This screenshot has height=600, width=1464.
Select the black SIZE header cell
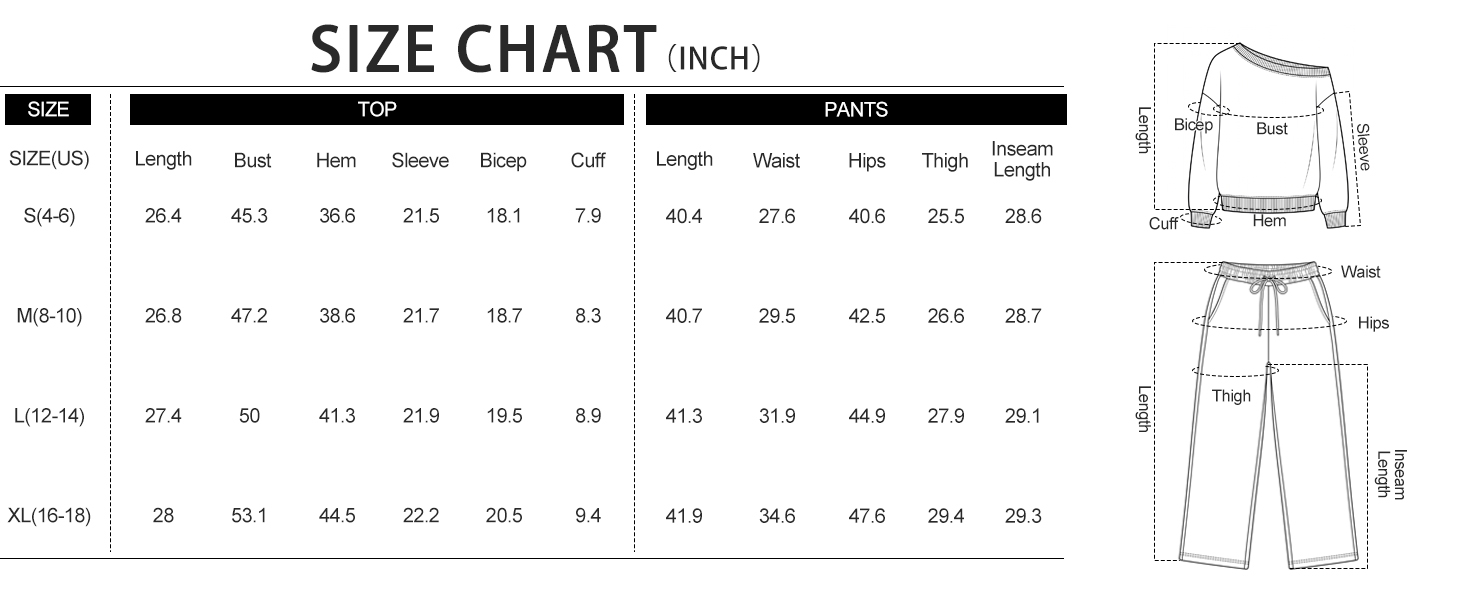click(47, 110)
